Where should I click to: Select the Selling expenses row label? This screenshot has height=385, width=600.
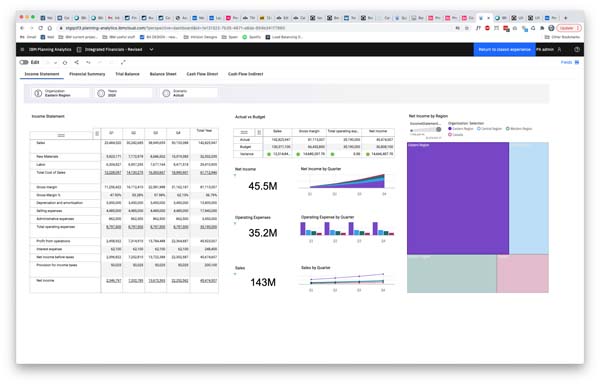pyautogui.click(x=49, y=211)
